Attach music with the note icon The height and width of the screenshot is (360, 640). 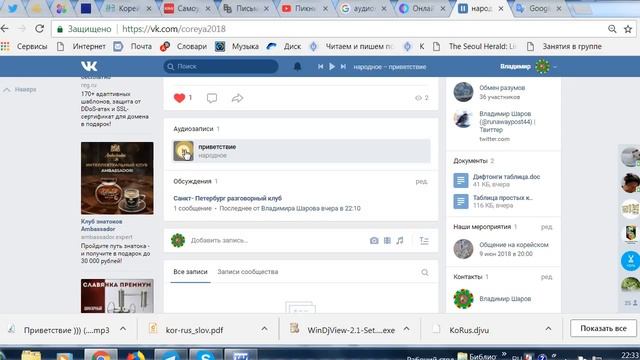400,241
